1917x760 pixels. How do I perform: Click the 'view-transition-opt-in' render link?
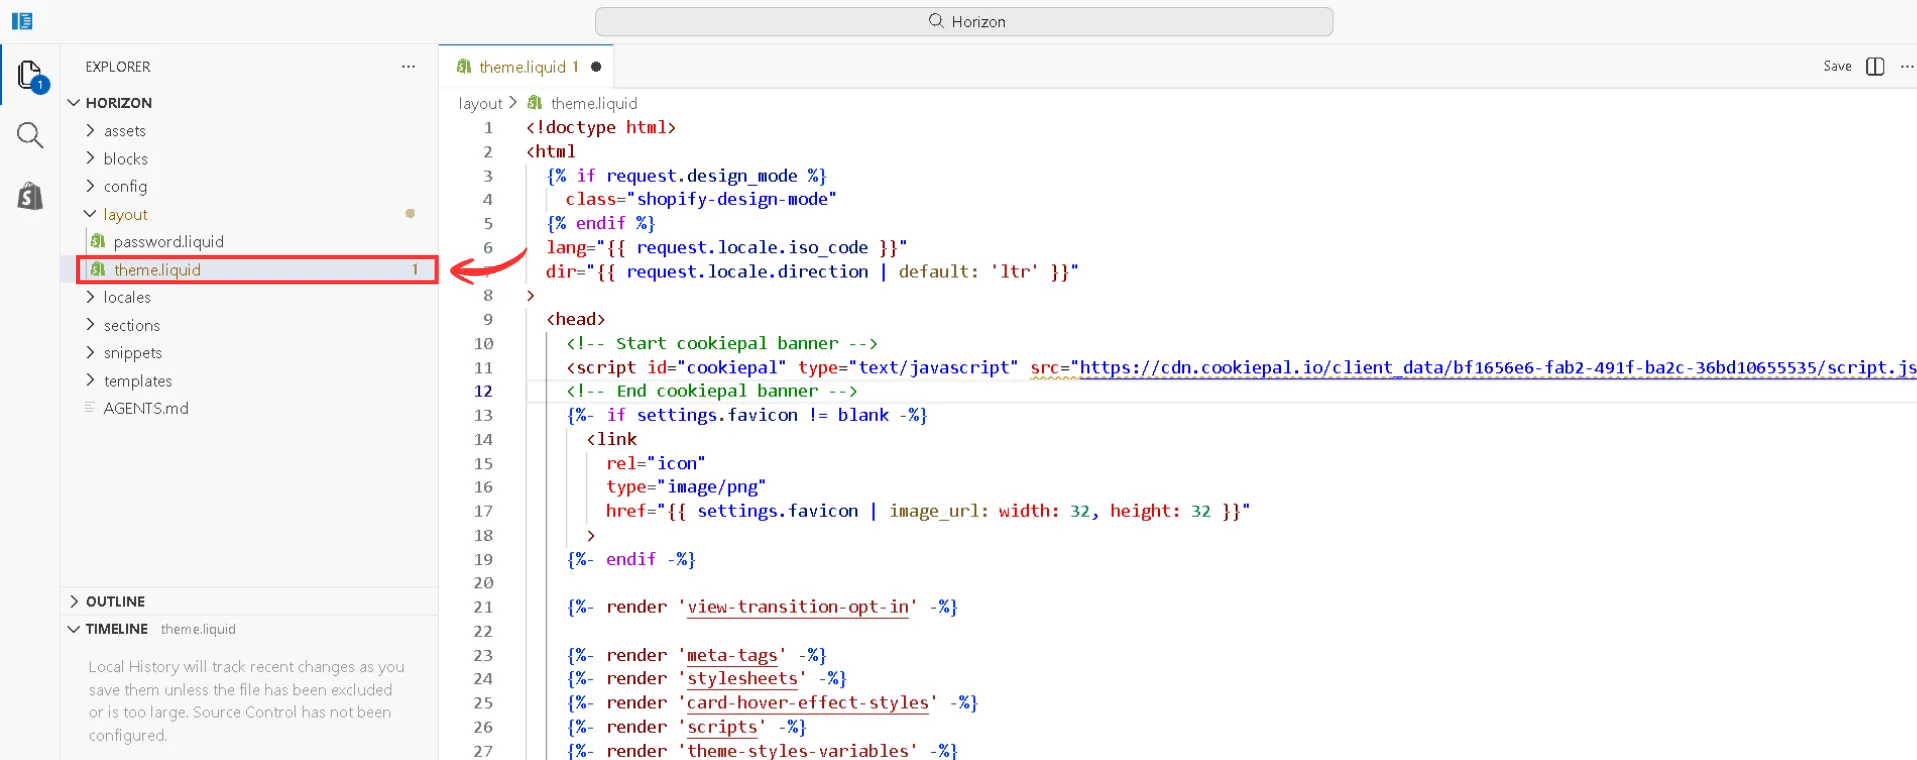tap(798, 607)
